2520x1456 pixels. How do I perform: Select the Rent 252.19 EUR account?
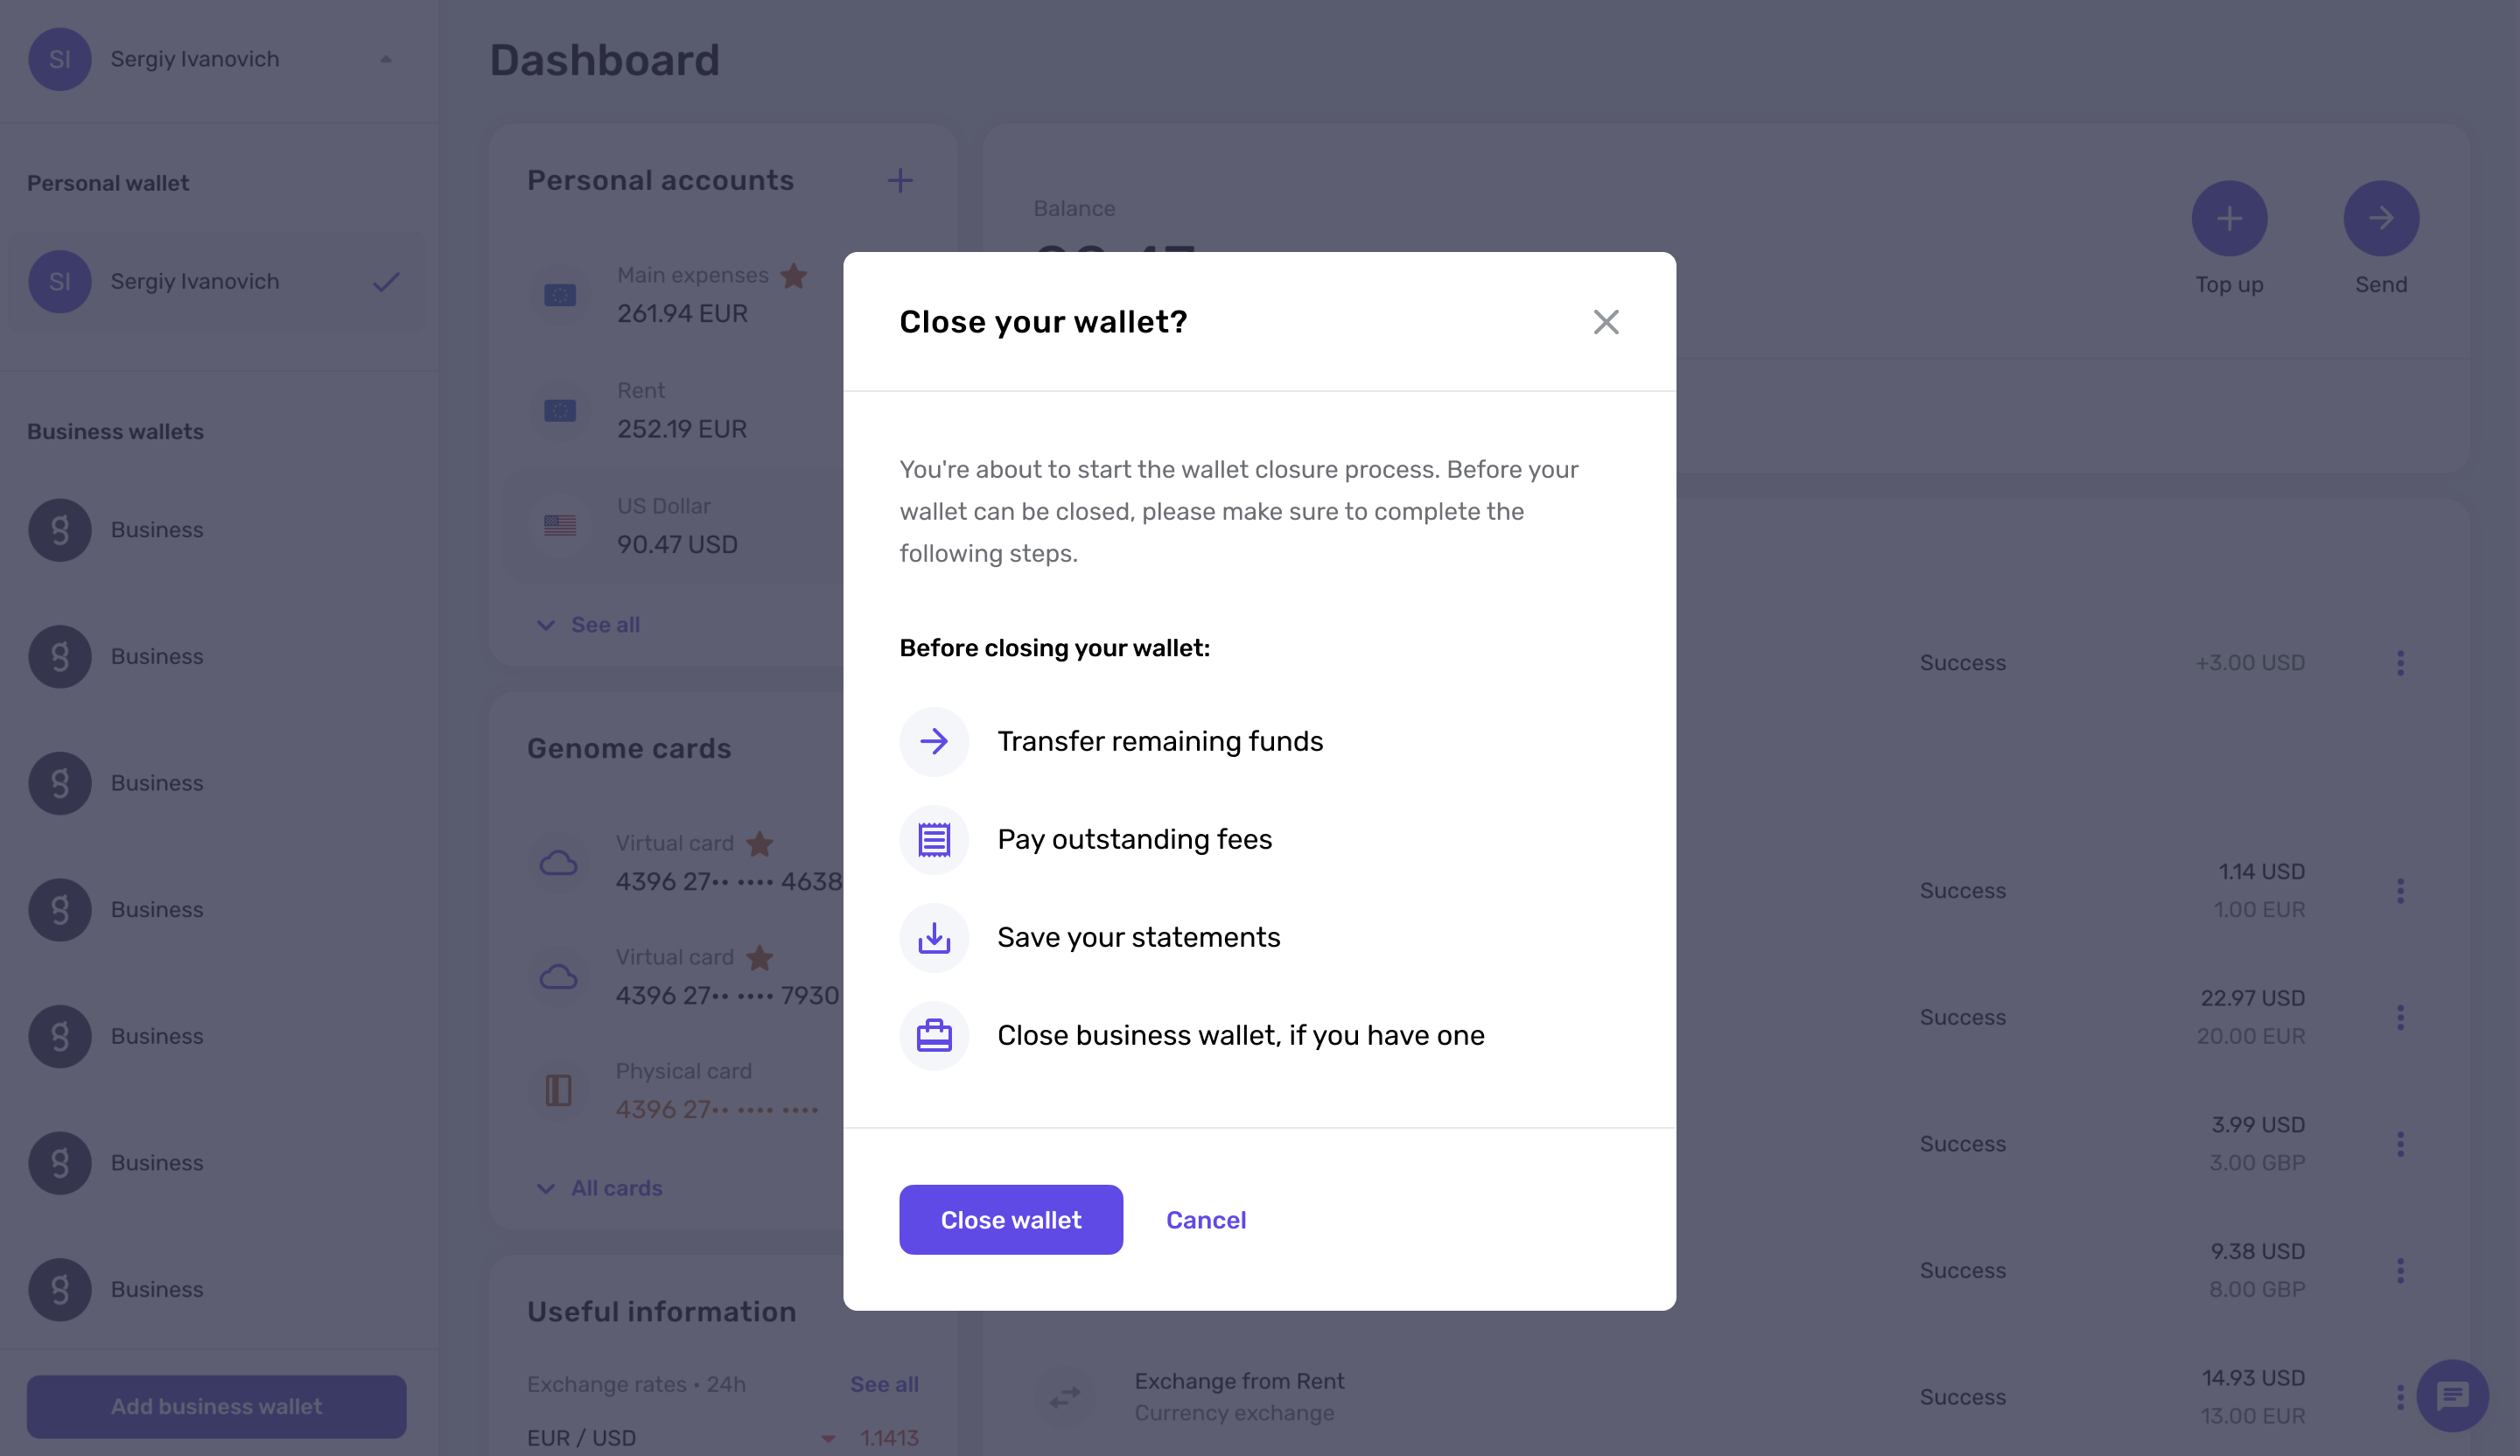[x=672, y=410]
